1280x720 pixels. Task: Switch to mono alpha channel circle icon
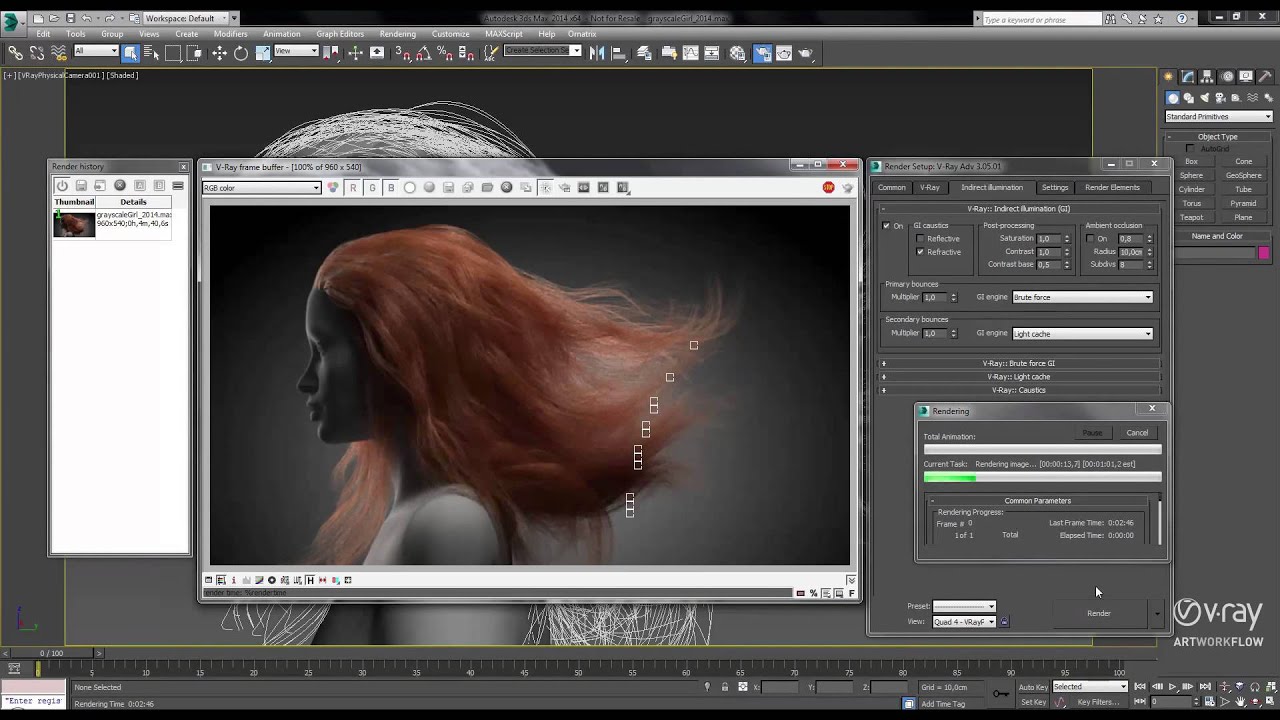pyautogui.click(x=410, y=188)
